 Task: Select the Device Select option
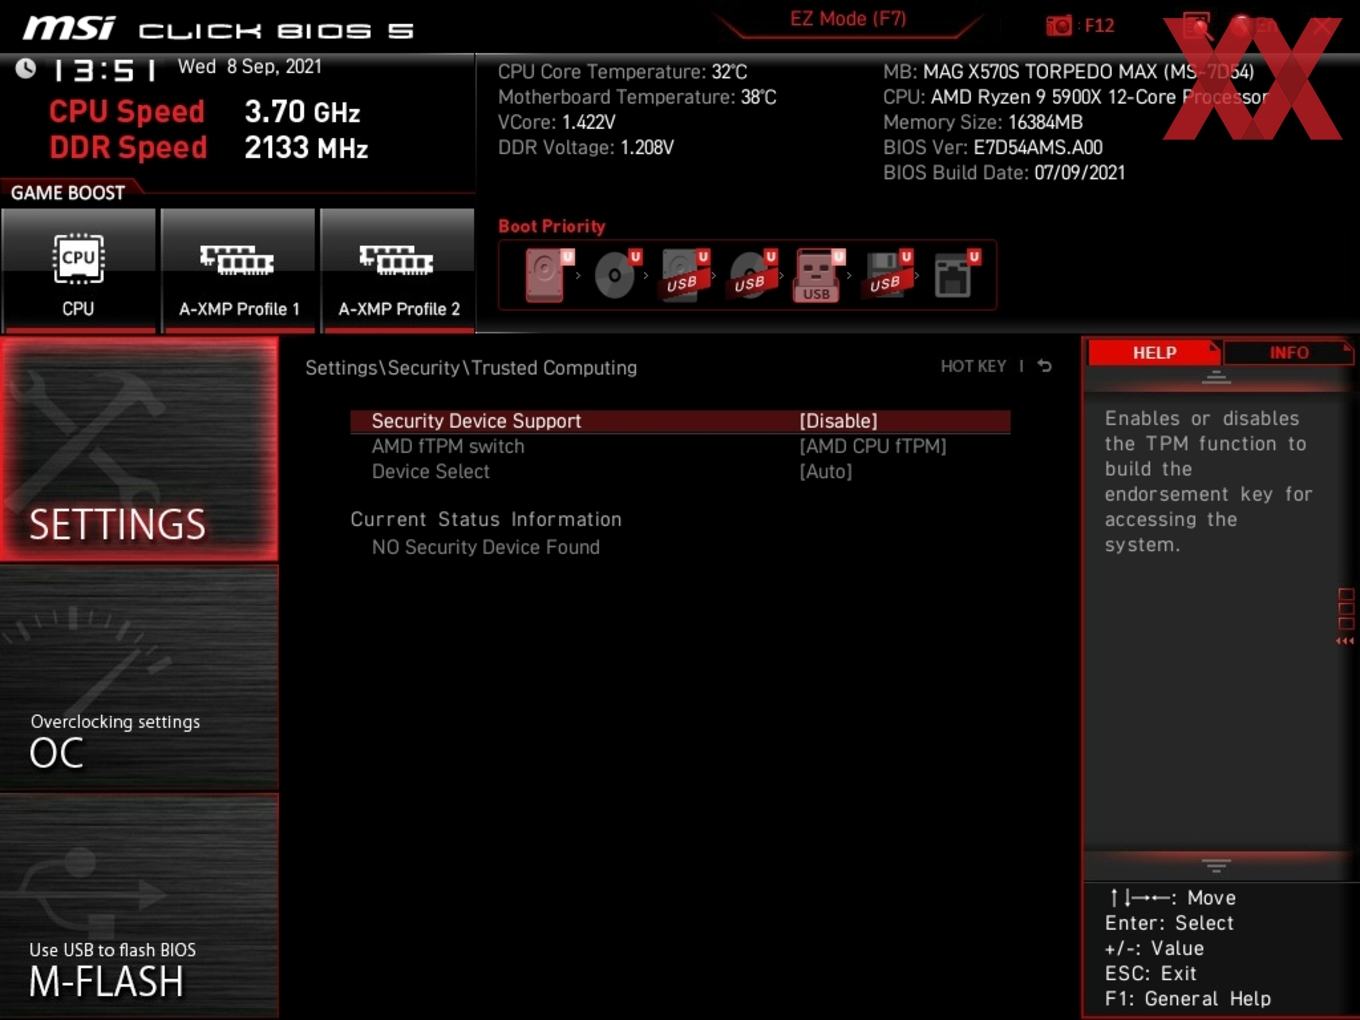431,471
